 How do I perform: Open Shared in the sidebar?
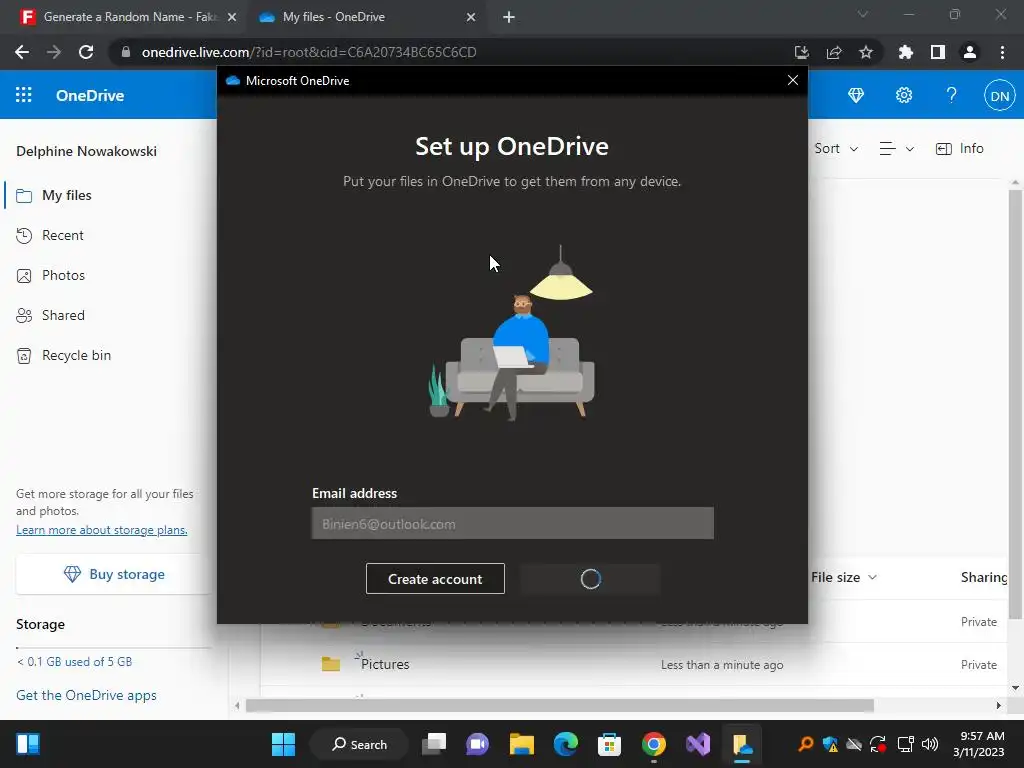[63, 315]
